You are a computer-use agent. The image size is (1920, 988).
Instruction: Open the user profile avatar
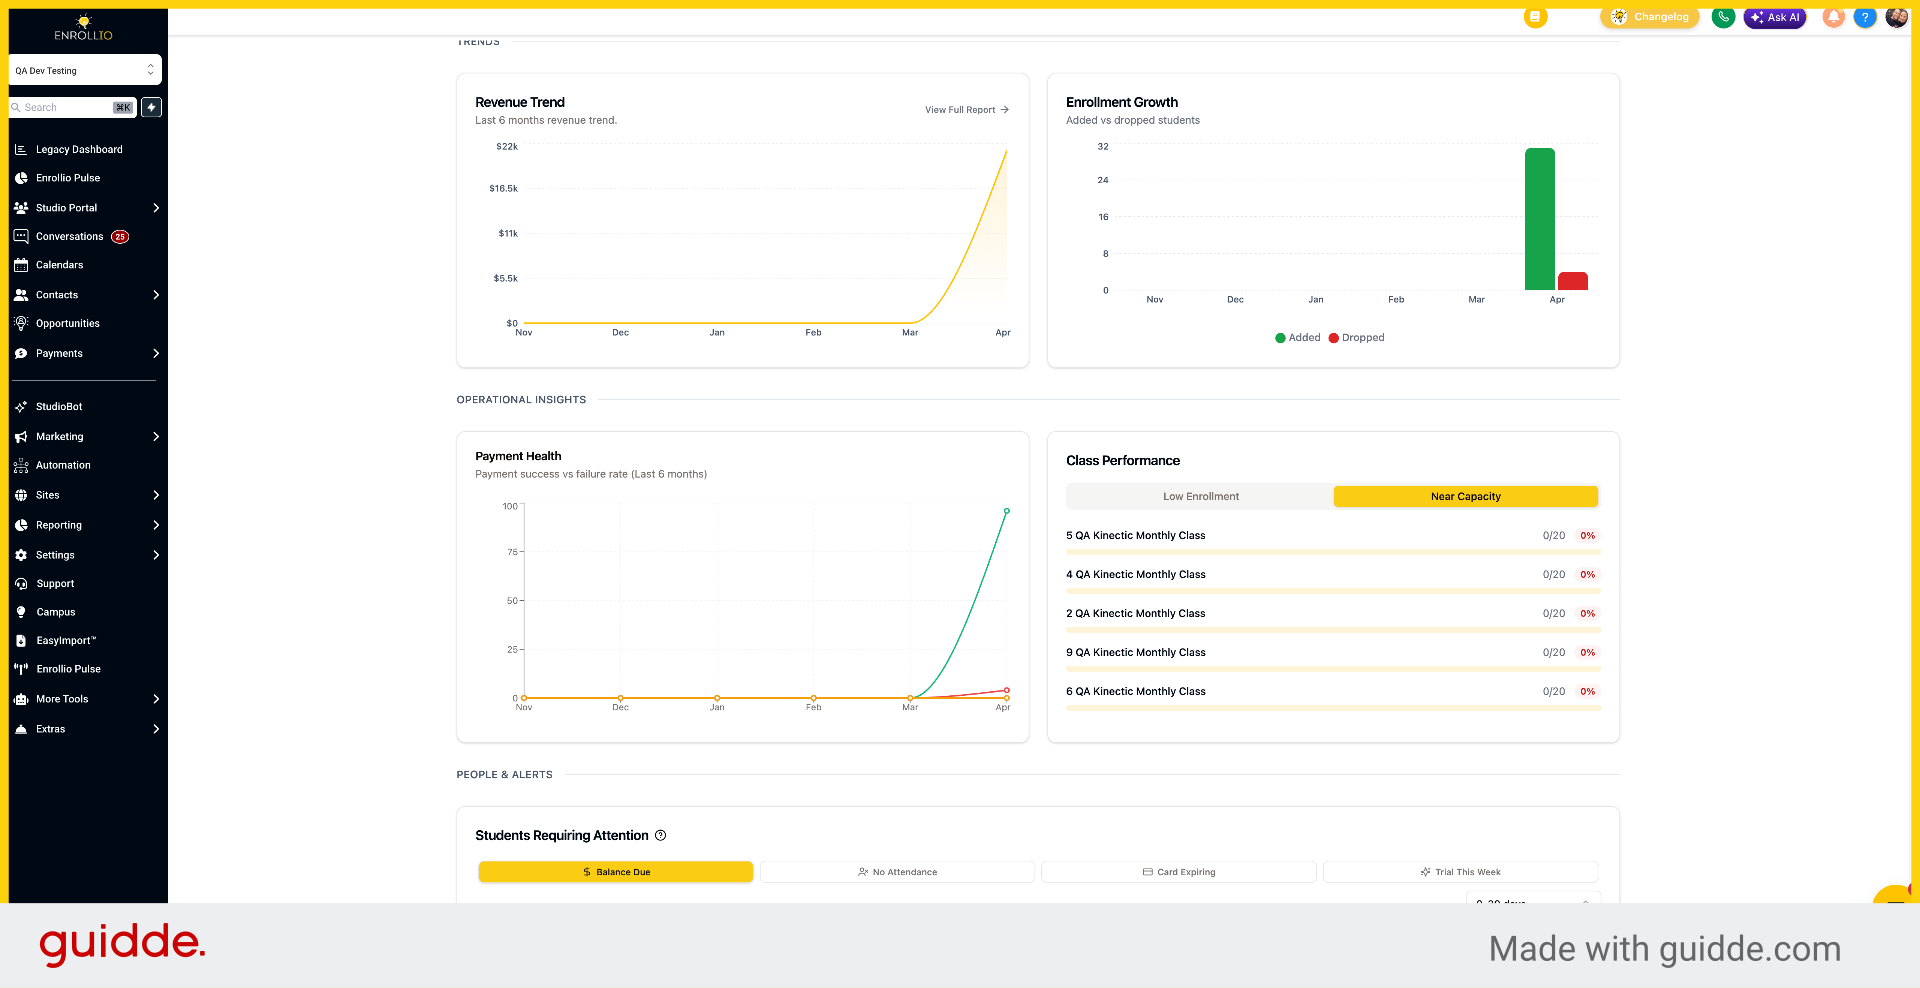coord(1896,17)
